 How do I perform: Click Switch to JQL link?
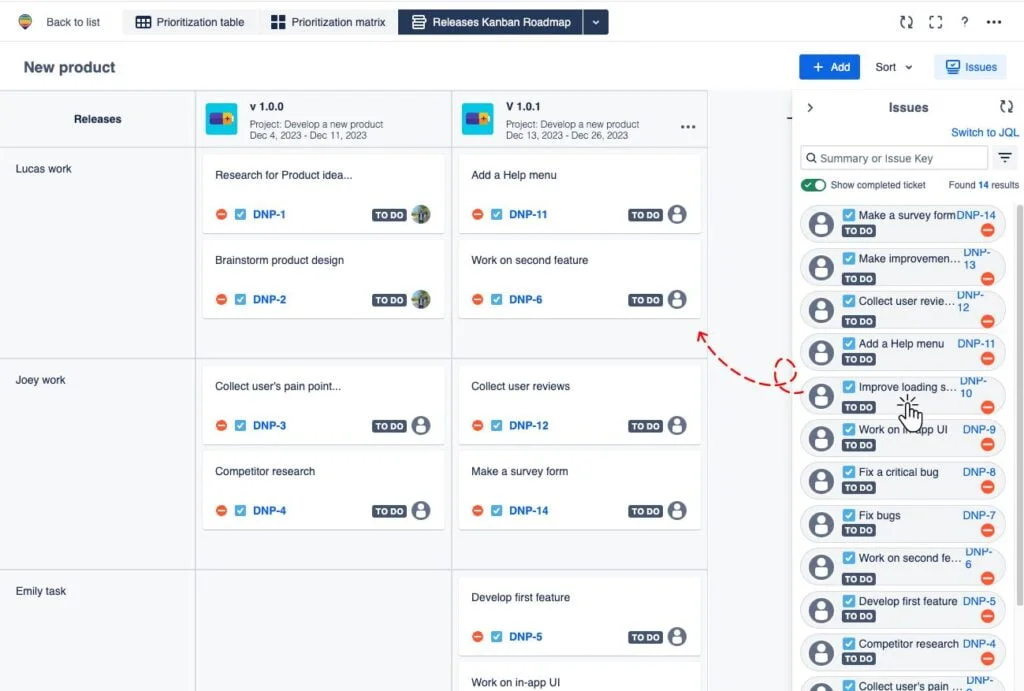click(x=984, y=132)
